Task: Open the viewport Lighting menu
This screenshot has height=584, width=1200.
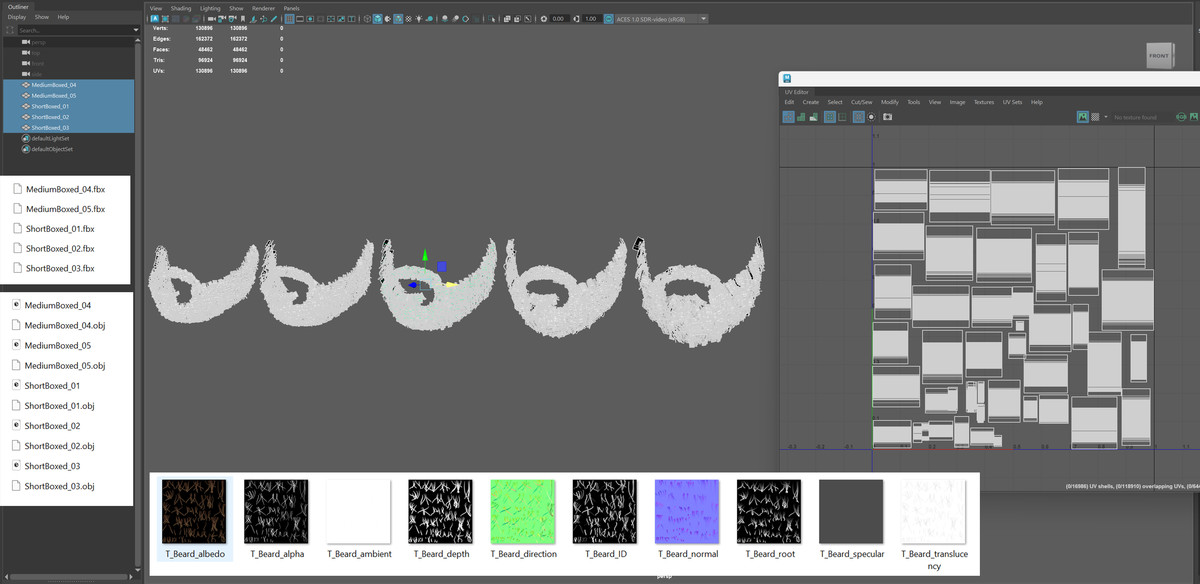Action: pos(210,8)
